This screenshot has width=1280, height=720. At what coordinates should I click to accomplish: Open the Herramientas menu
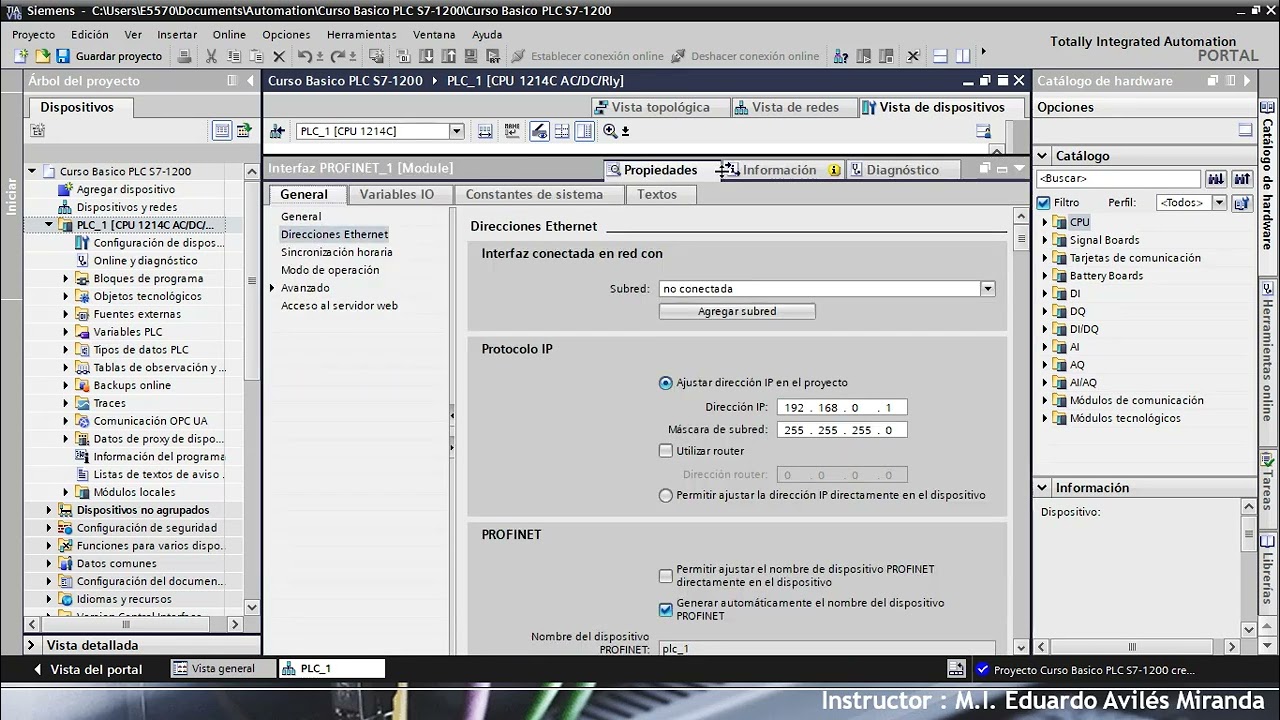(361, 34)
